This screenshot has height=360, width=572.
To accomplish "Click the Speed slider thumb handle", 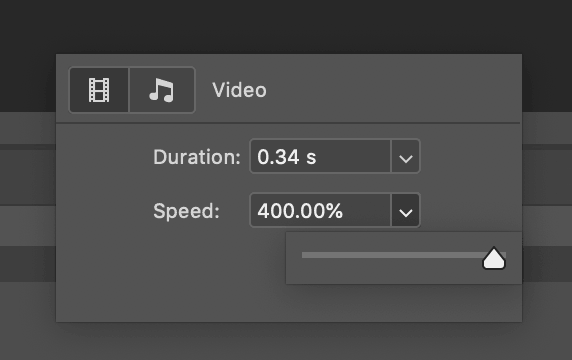I will [494, 259].
